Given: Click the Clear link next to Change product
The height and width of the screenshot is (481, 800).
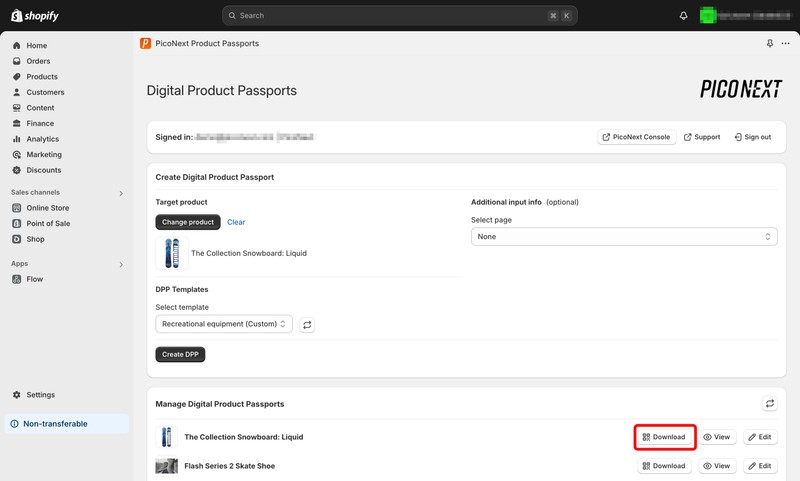Looking at the screenshot, I should point(236,222).
